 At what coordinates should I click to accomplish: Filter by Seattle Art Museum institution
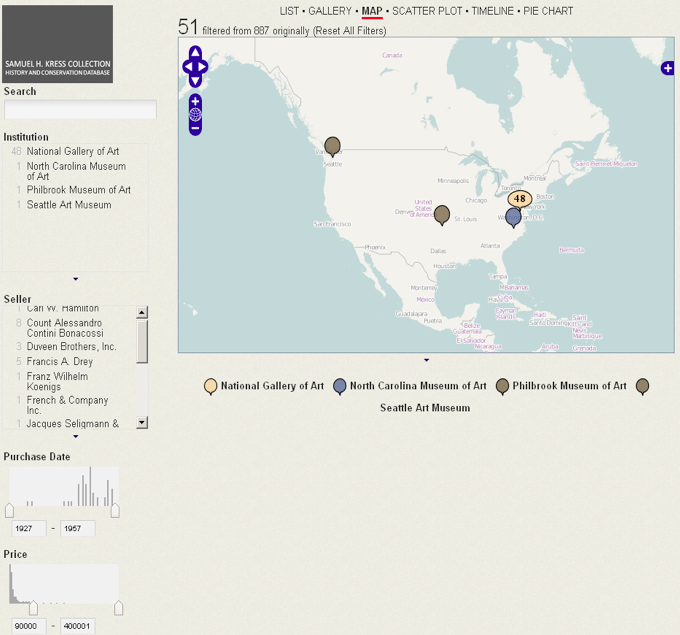(69, 205)
